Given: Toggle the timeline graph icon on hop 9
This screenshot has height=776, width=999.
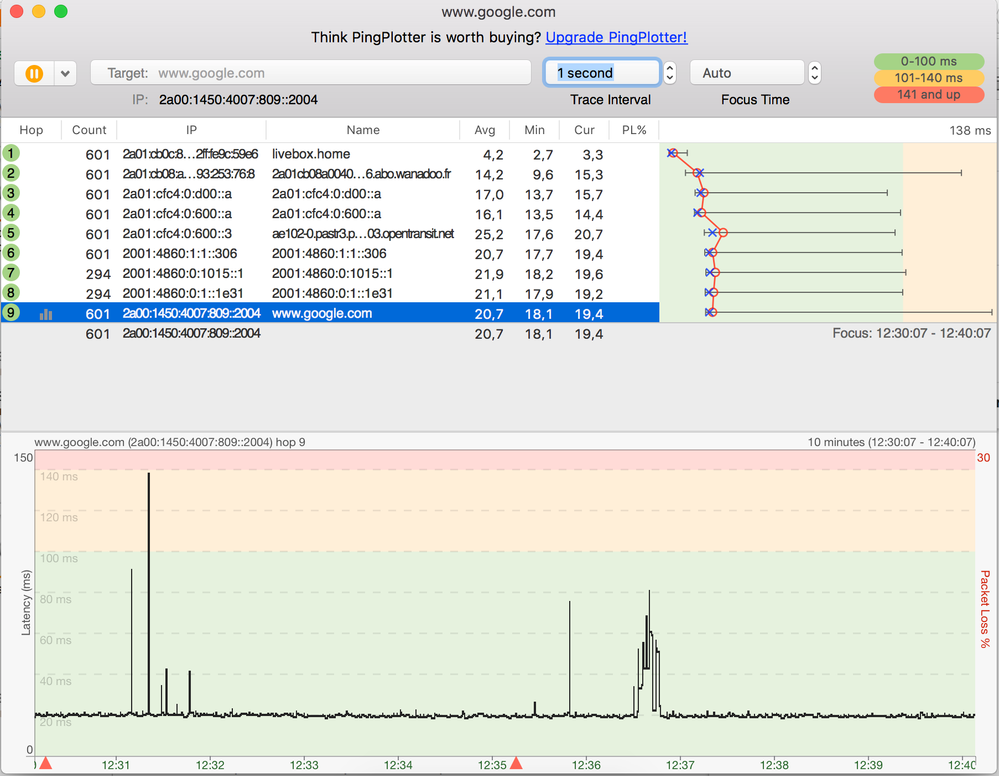Looking at the screenshot, I should 46,314.
